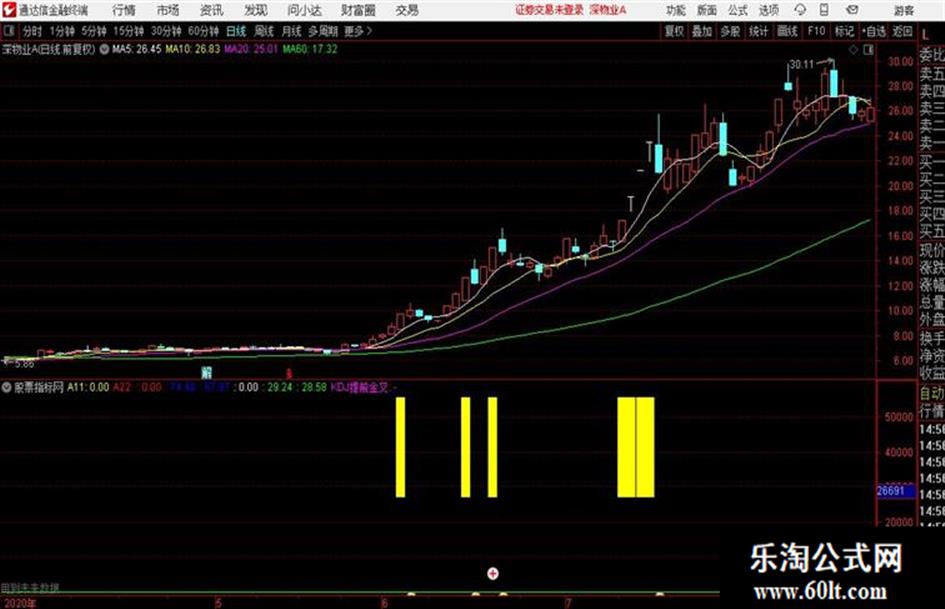Click the 30.11 high price label
This screenshot has width=945, height=609.
pyautogui.click(x=802, y=64)
